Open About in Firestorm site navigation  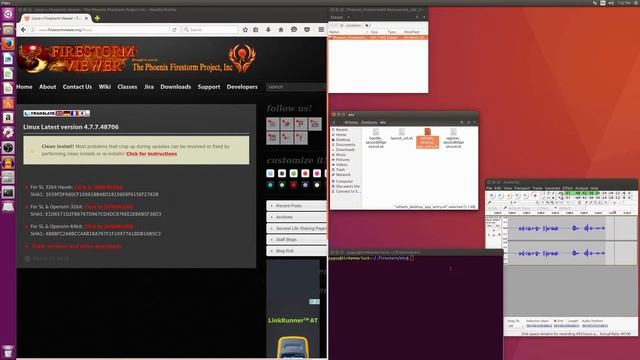pos(47,87)
